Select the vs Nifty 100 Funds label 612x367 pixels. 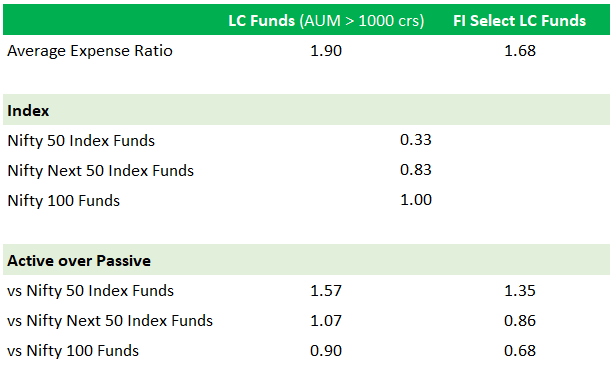coord(73,351)
